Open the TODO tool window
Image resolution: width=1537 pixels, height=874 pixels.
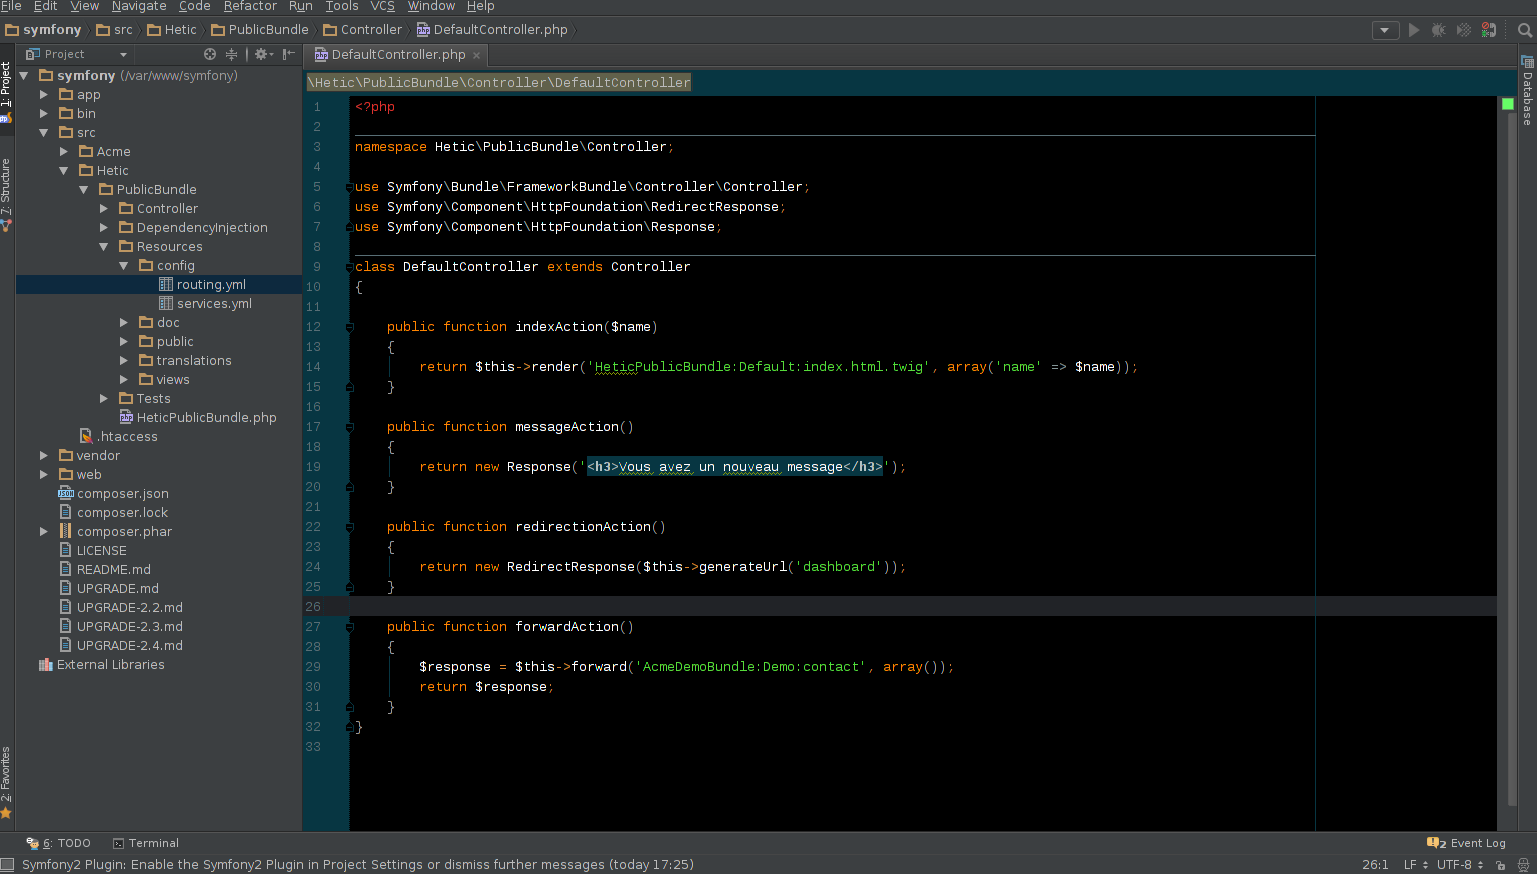[58, 843]
